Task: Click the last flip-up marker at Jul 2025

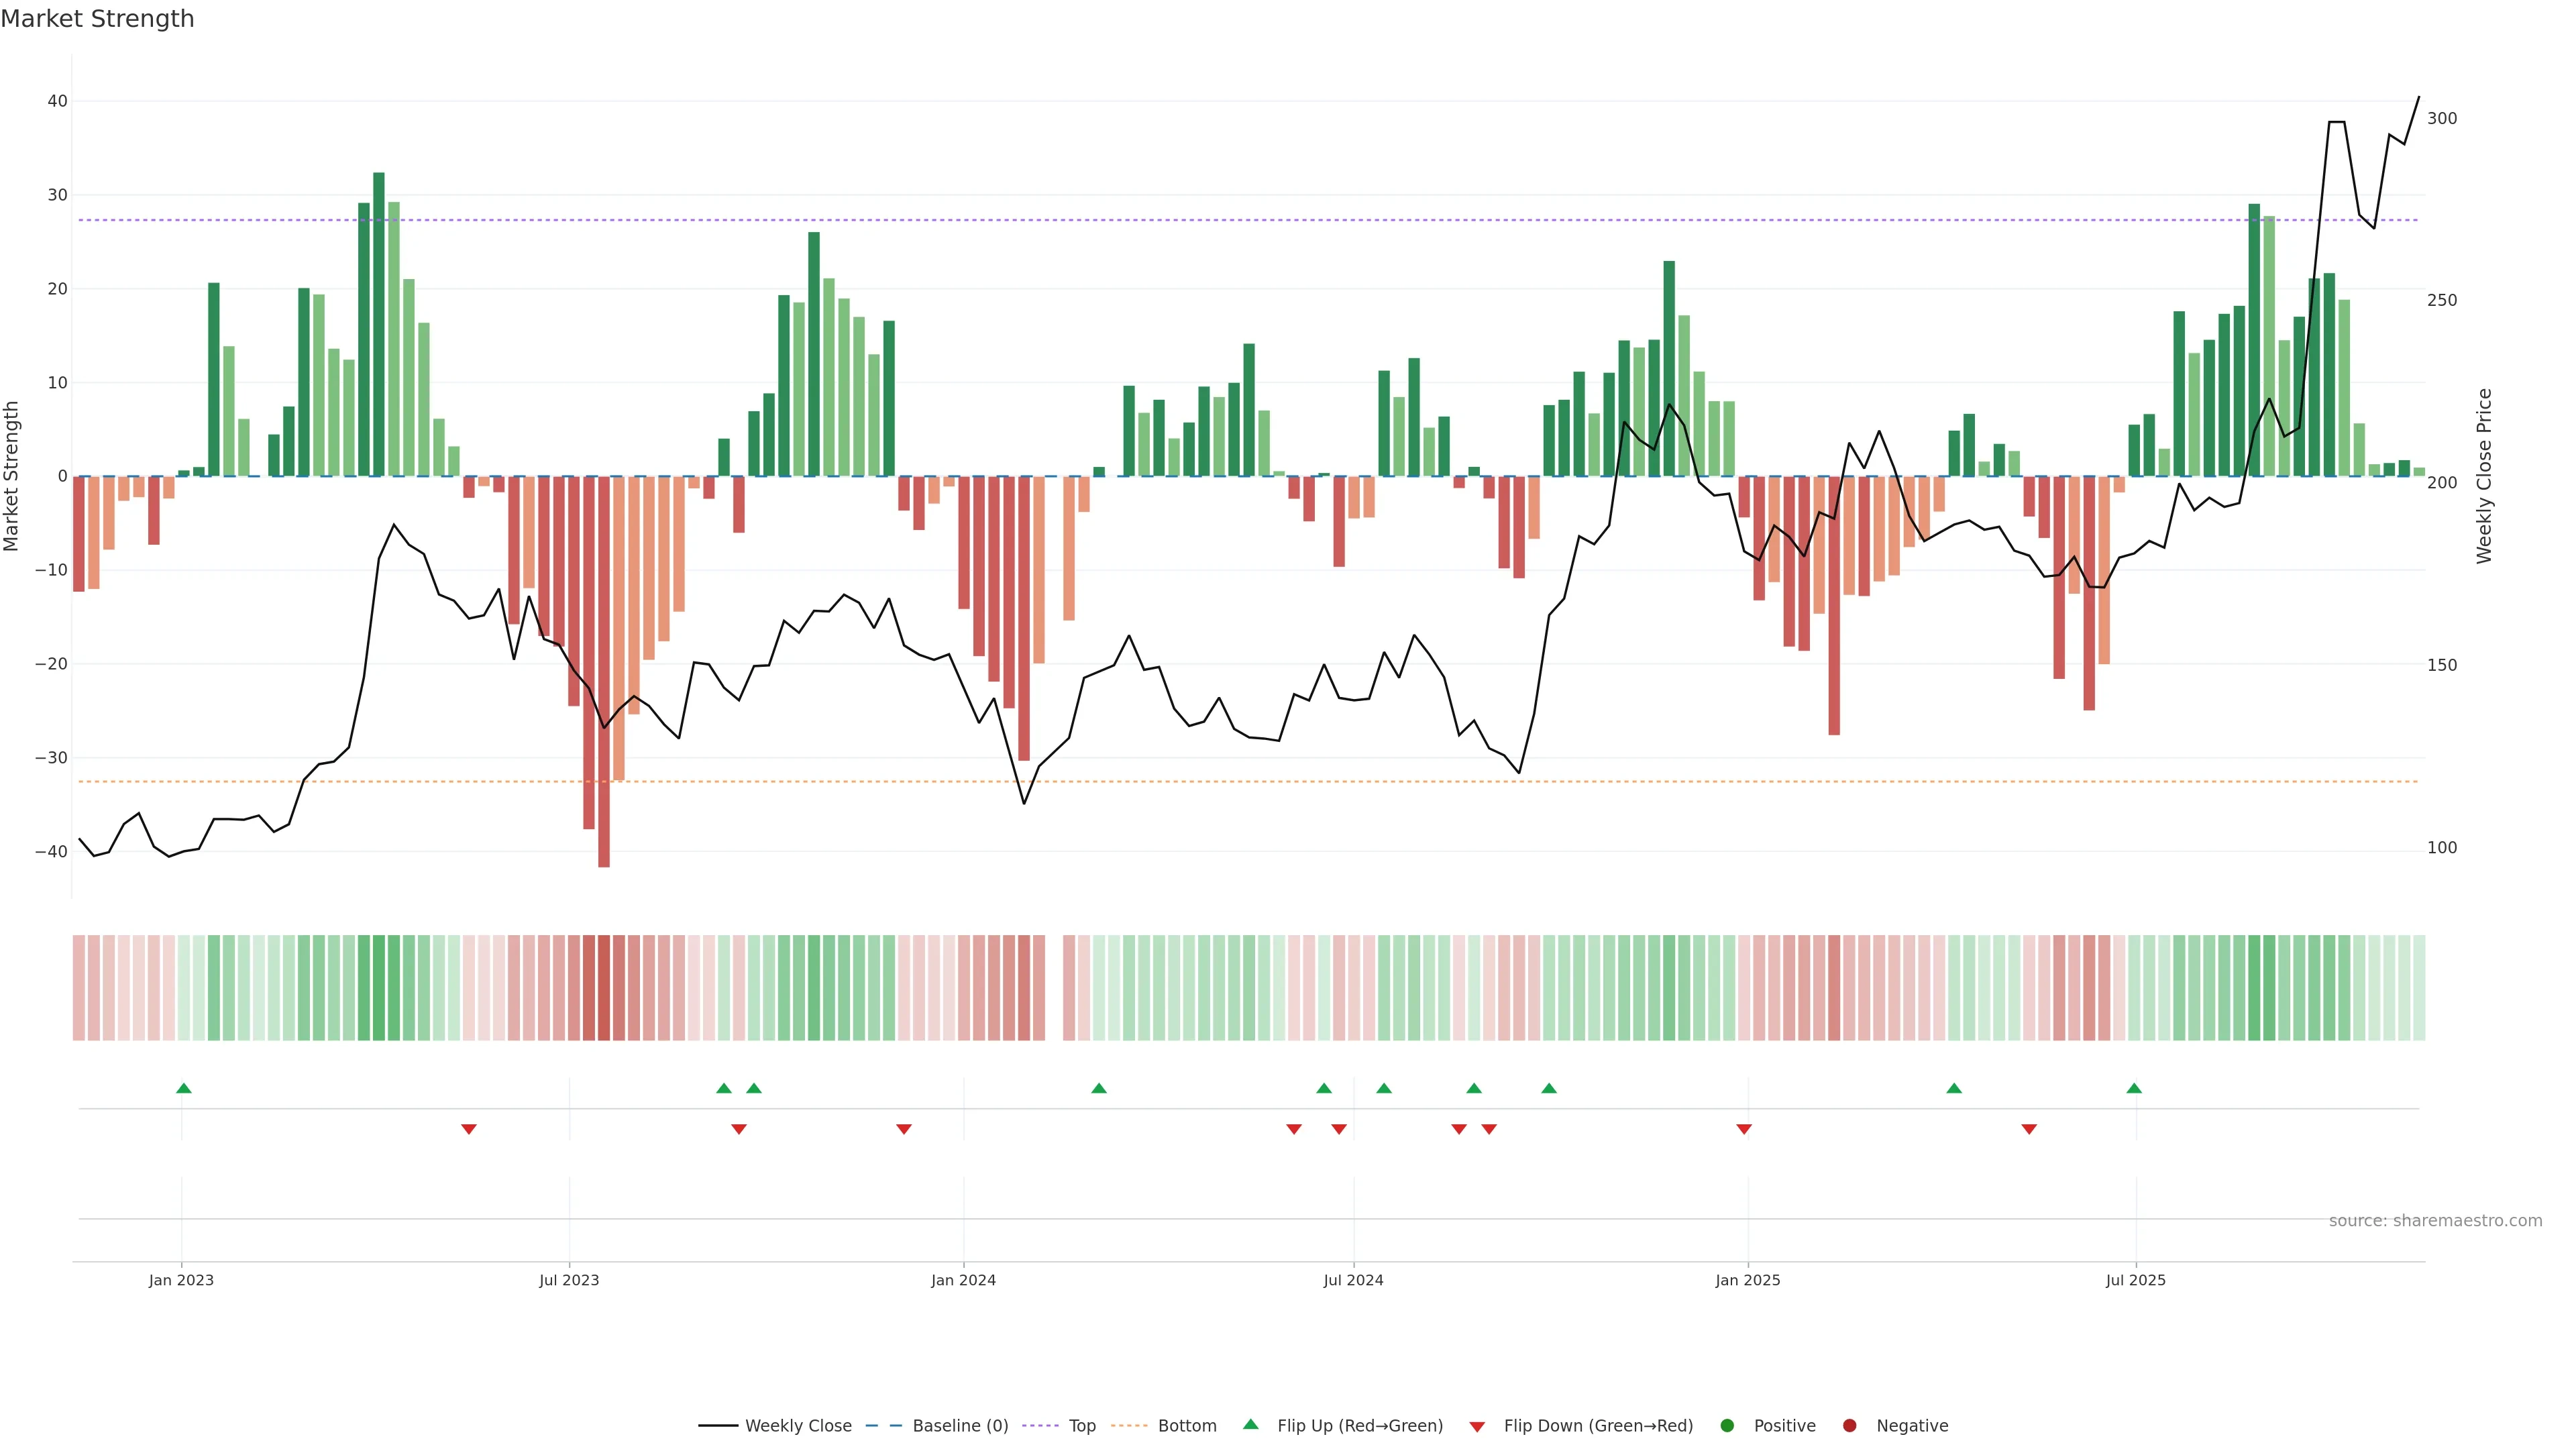Action: pos(2134,1088)
